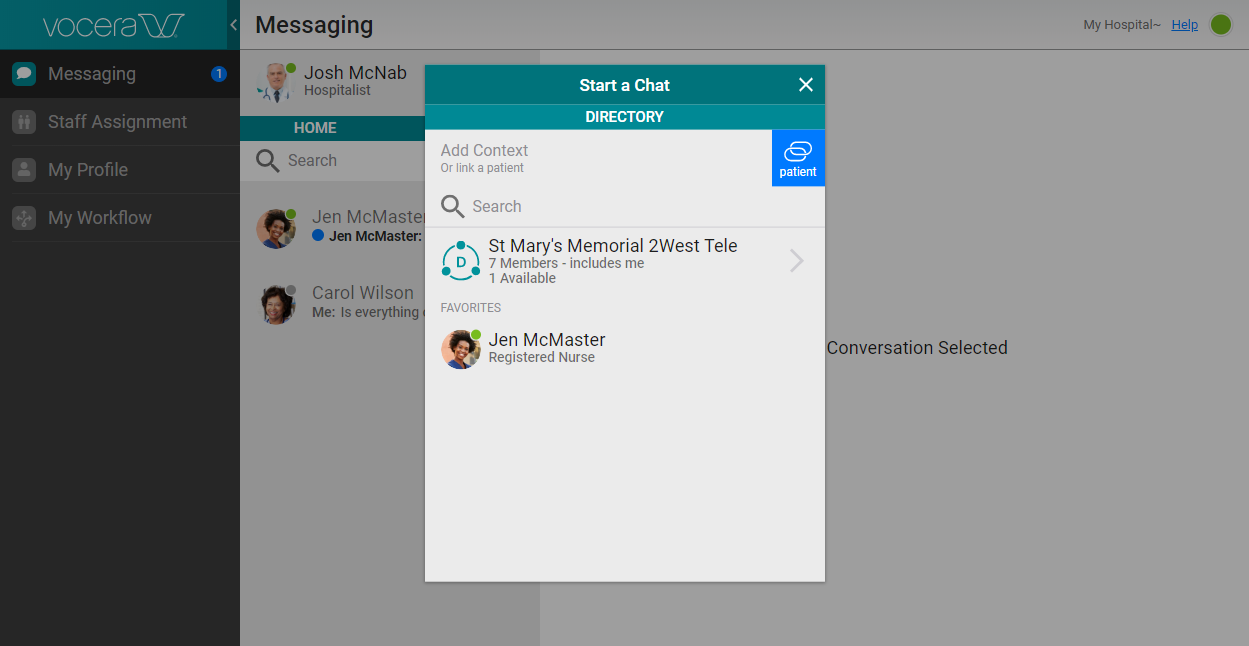Click the My Profile person icon
This screenshot has width=1249, height=646.
click(x=24, y=170)
